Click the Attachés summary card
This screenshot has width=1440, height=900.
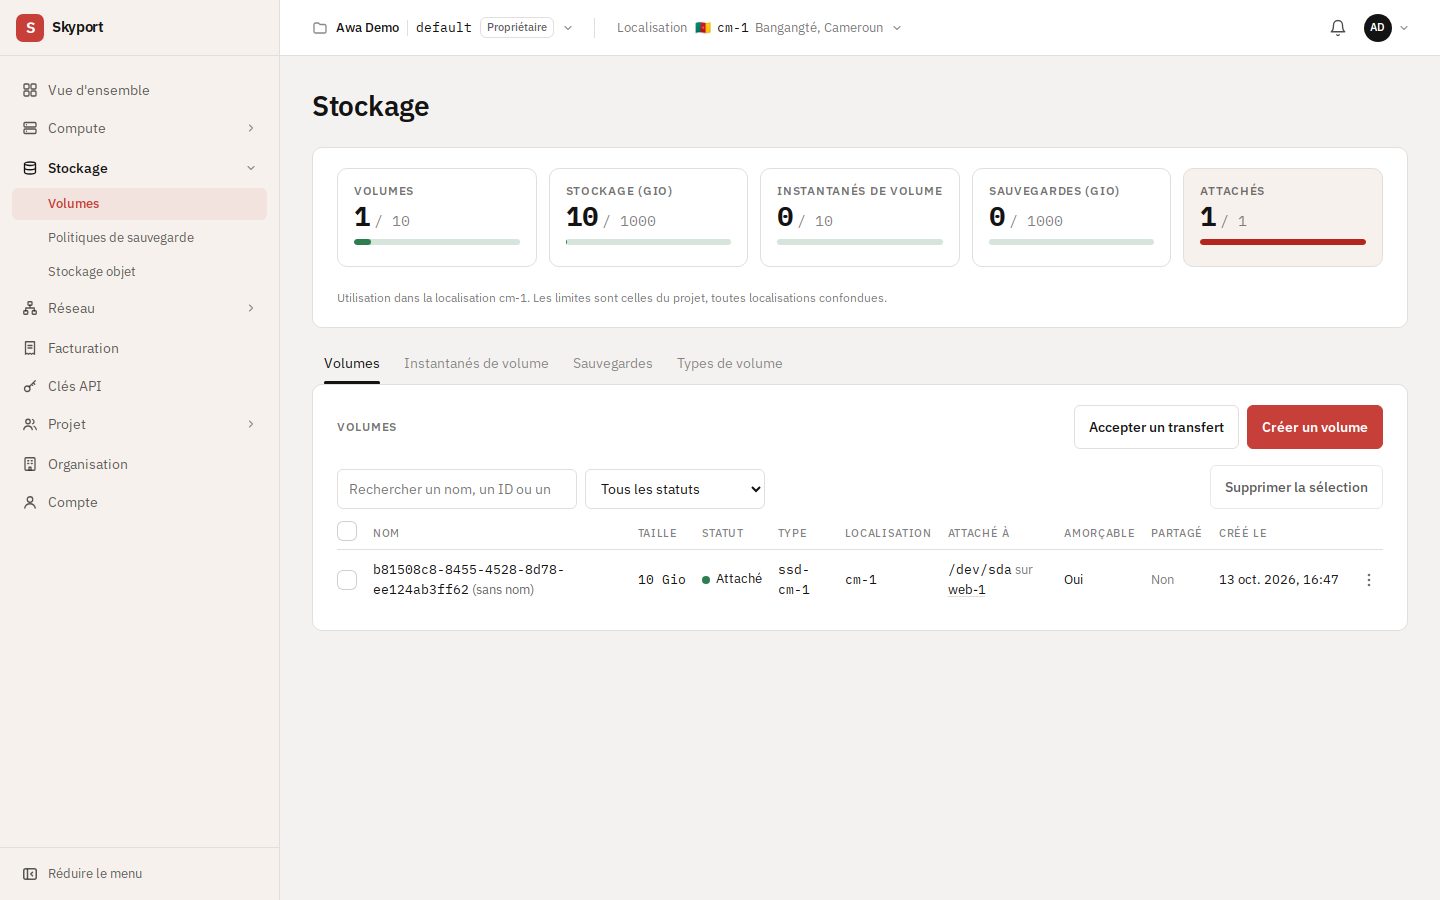point(1283,217)
